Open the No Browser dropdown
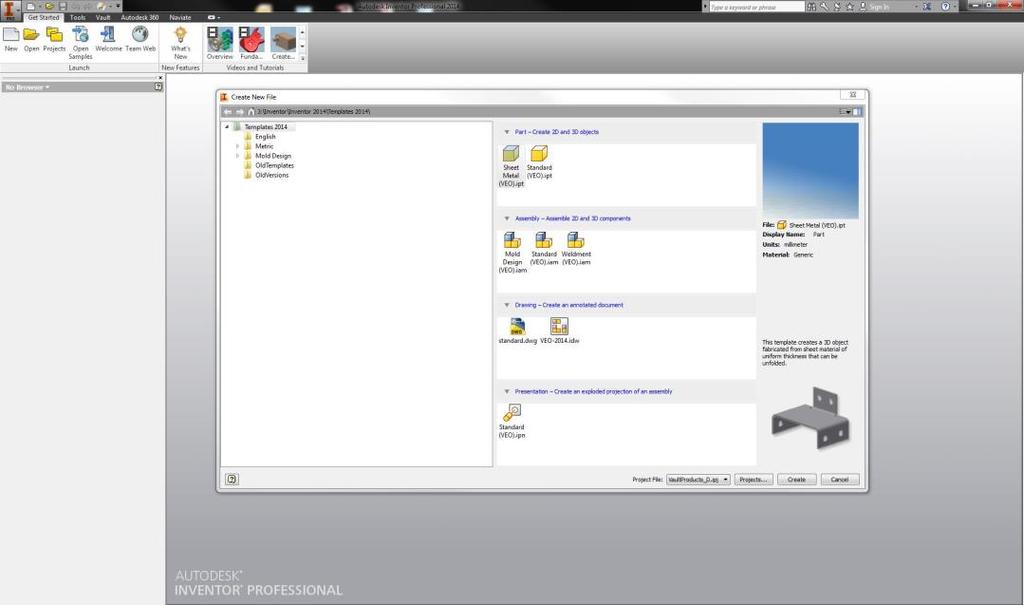The image size is (1024, 605). coord(27,87)
